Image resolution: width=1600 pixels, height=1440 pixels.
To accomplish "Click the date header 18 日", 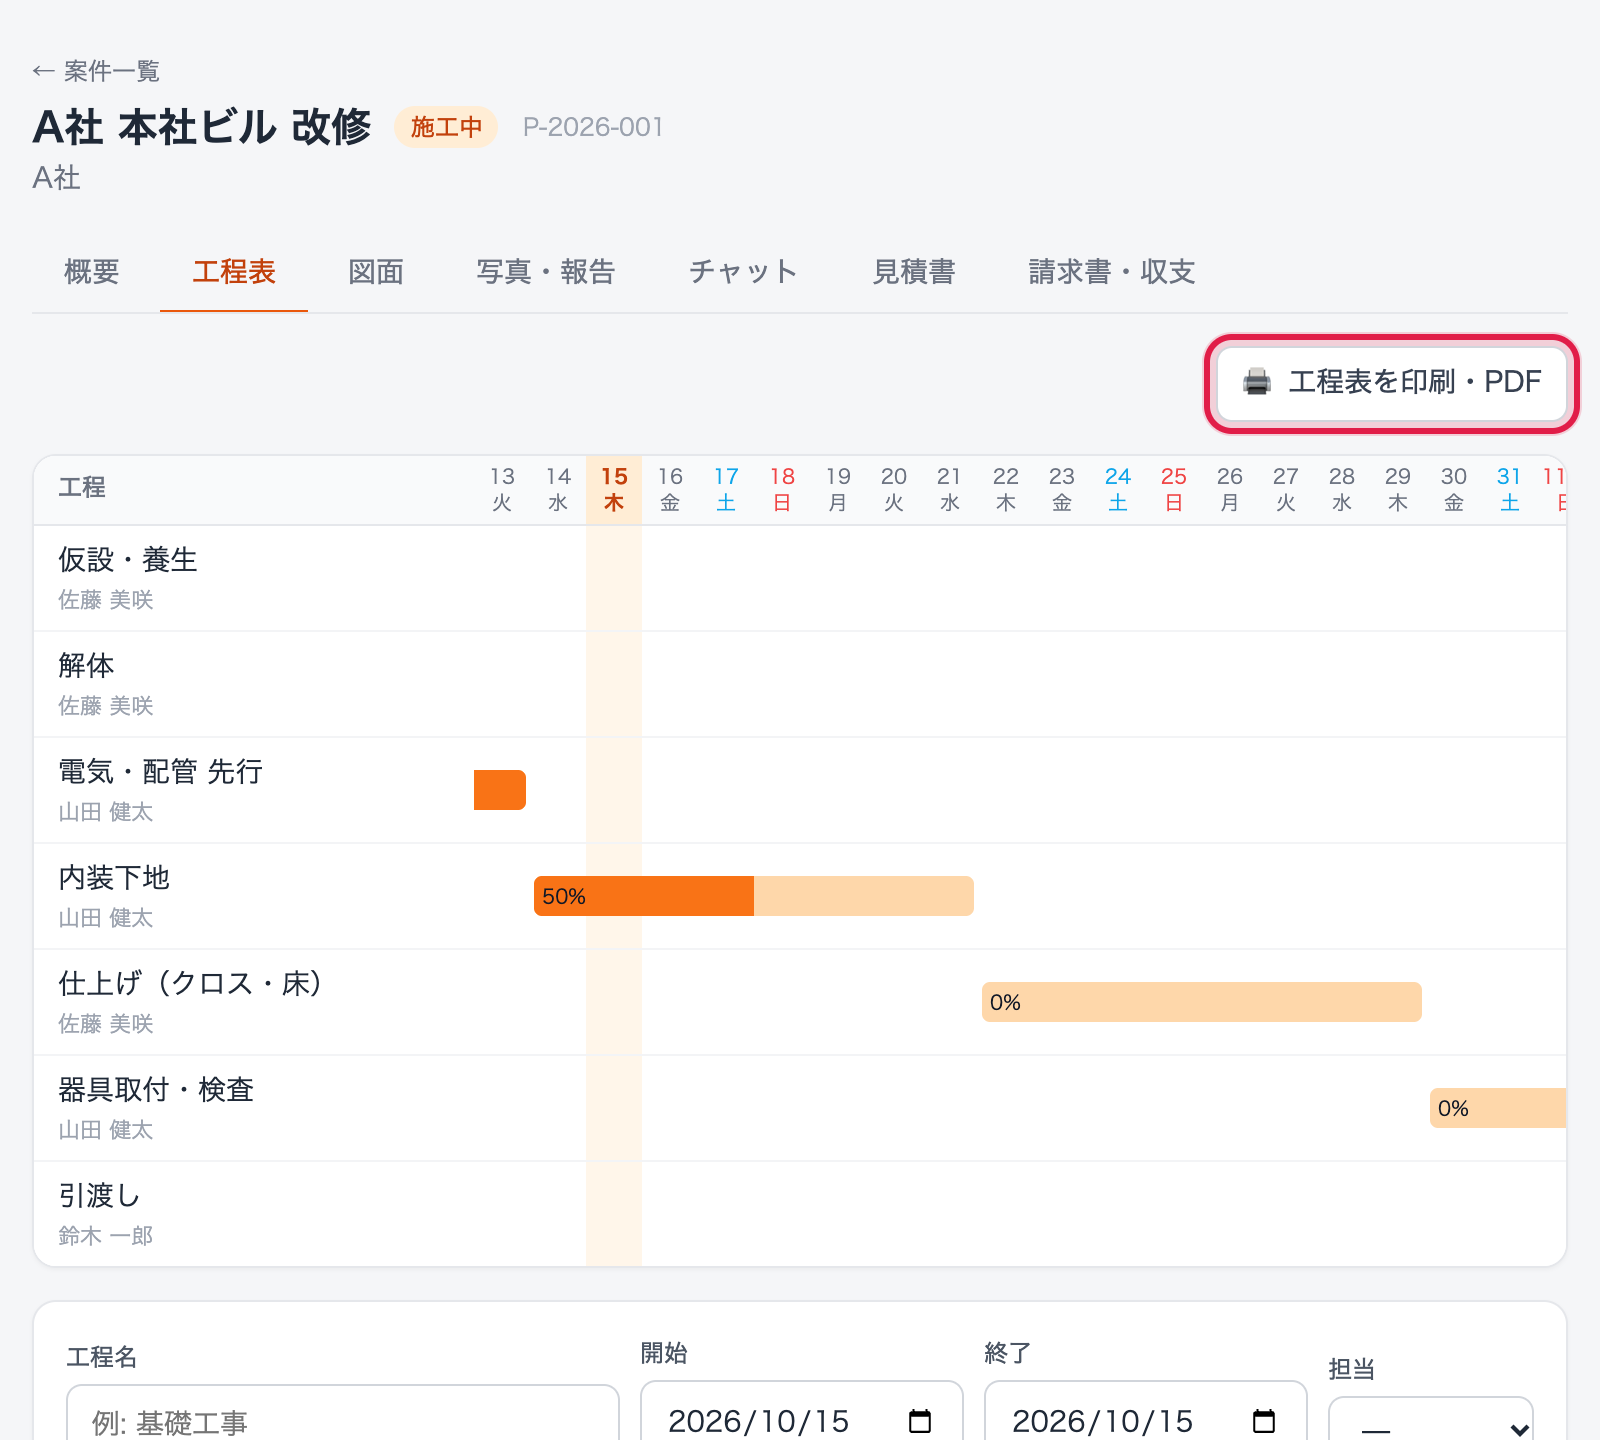I will tap(782, 489).
